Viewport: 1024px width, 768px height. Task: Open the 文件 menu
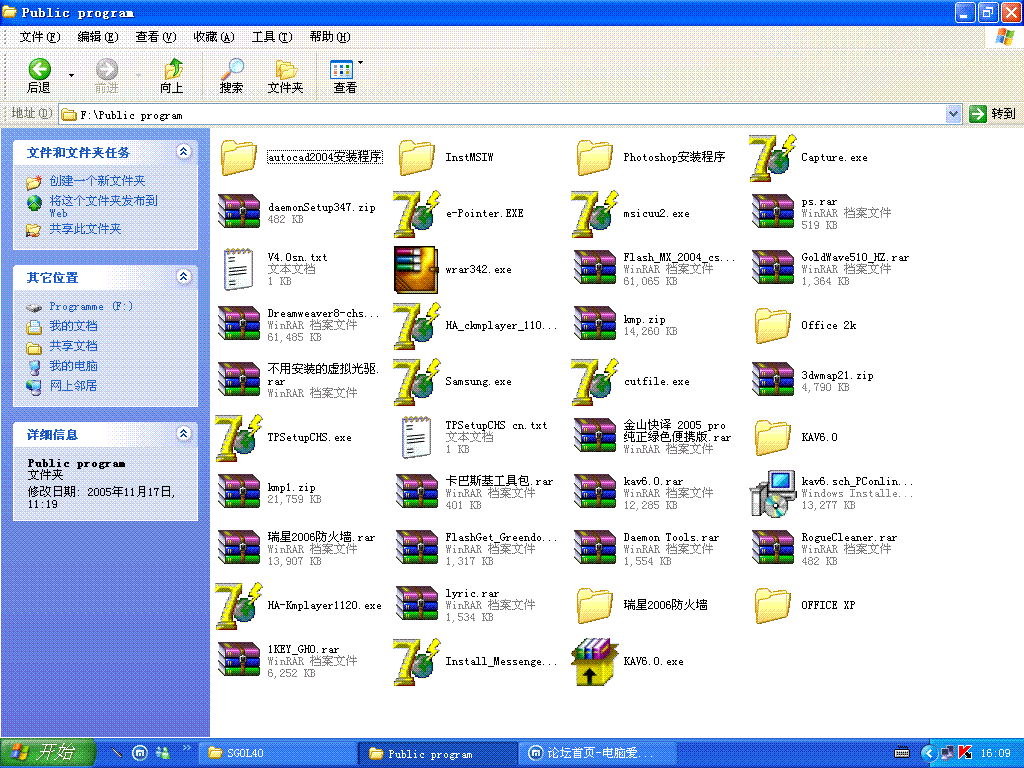(40, 37)
